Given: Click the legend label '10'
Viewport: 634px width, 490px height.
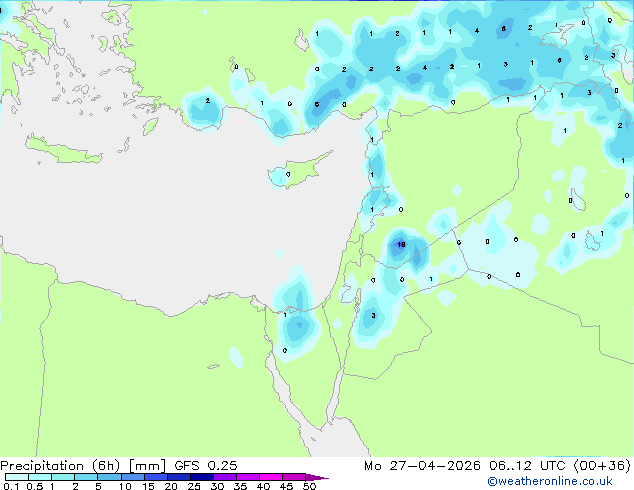Looking at the screenshot, I should click(x=125, y=486).
